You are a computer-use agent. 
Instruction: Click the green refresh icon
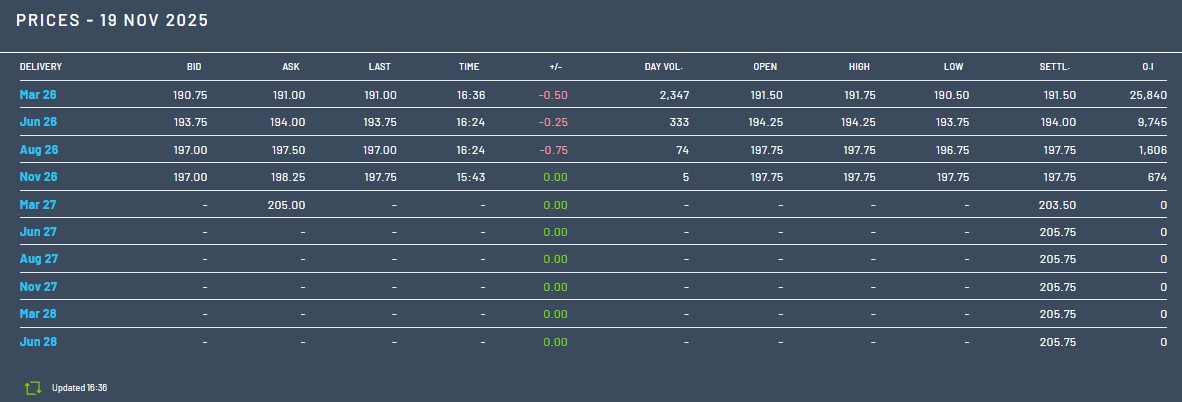[33, 387]
